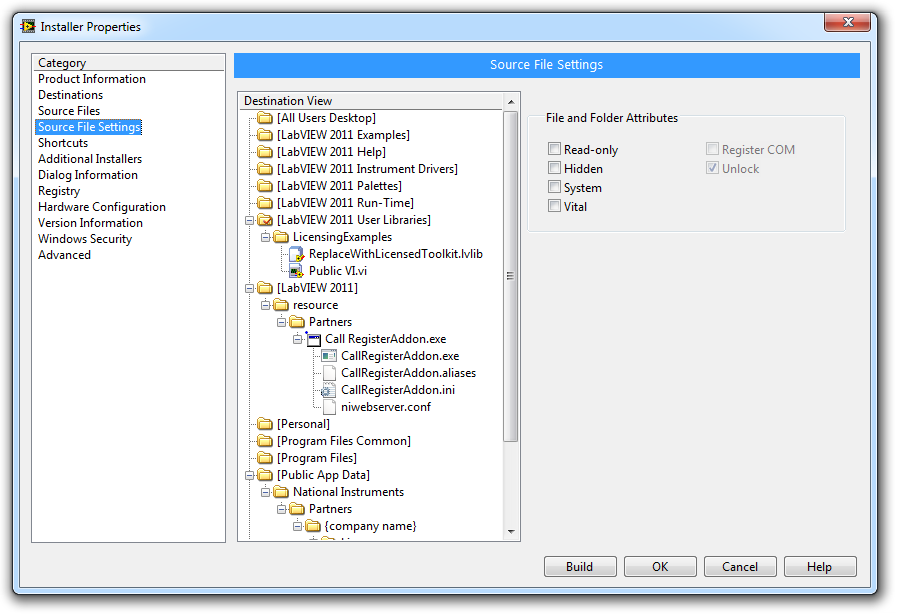The image size is (902, 615).
Task: Click the LabVIEW 2011 Palettes folder icon
Action: [265, 186]
